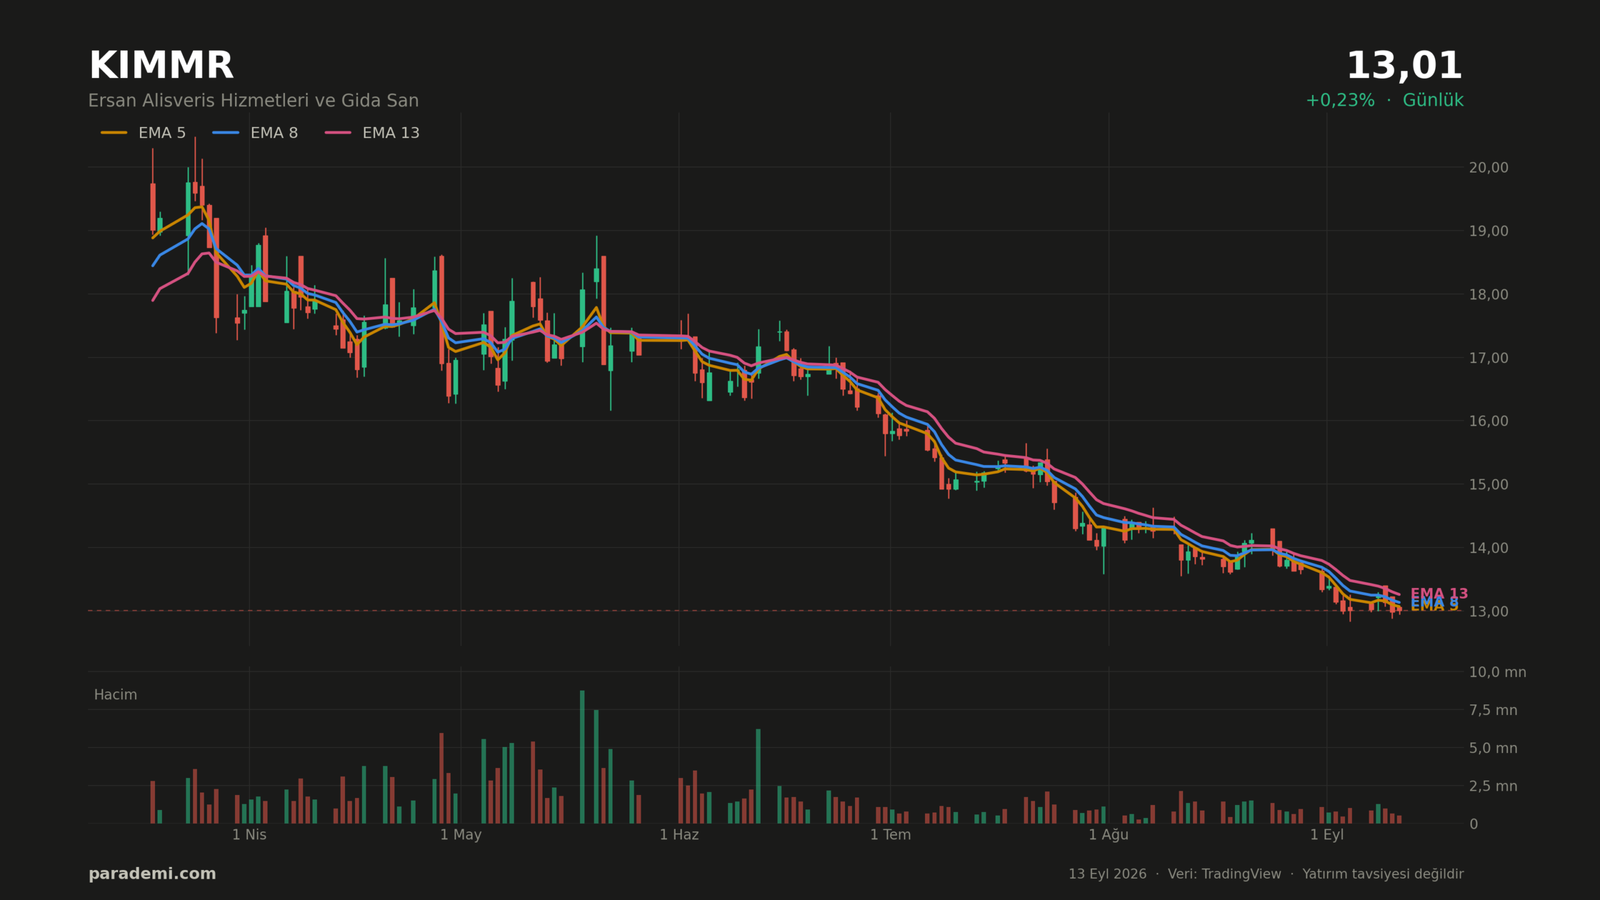Click the 19,00 price axis label
Screen dimensions: 1600x900
pos(1488,231)
